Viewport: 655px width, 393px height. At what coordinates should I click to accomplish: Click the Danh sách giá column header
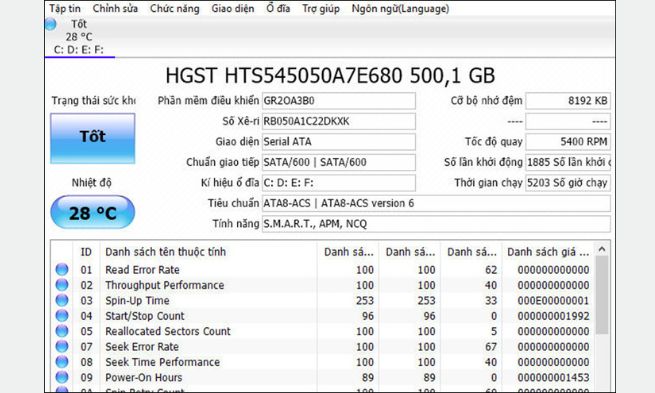tap(548, 252)
